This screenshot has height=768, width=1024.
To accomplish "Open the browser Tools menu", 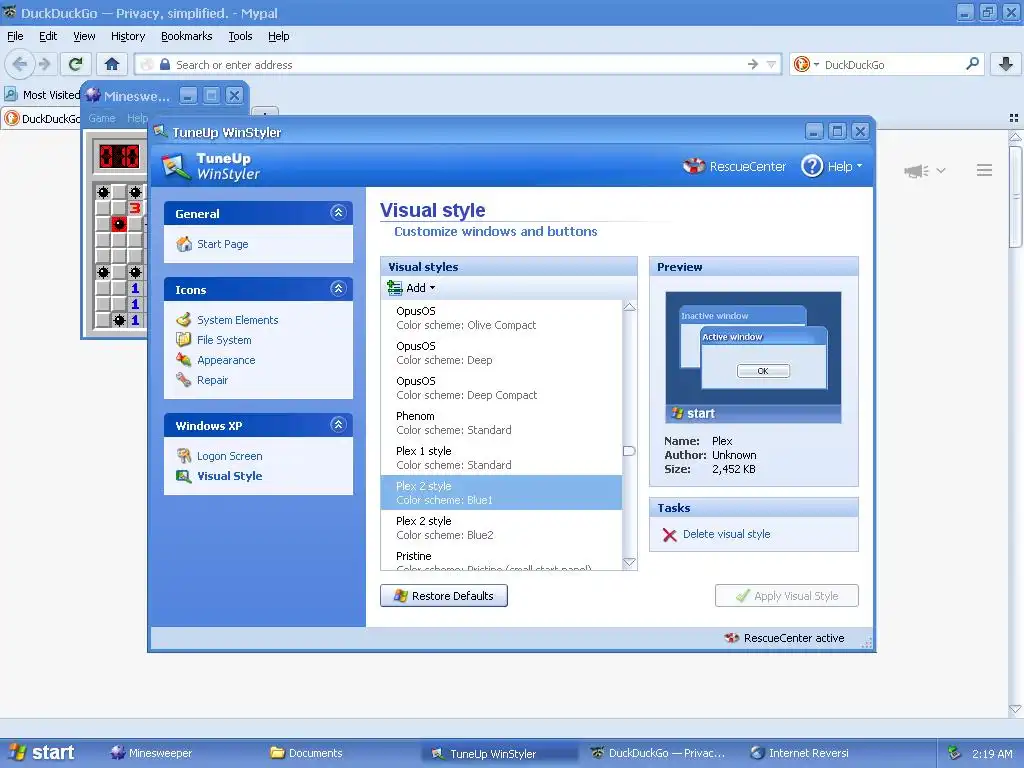I will 240,36.
